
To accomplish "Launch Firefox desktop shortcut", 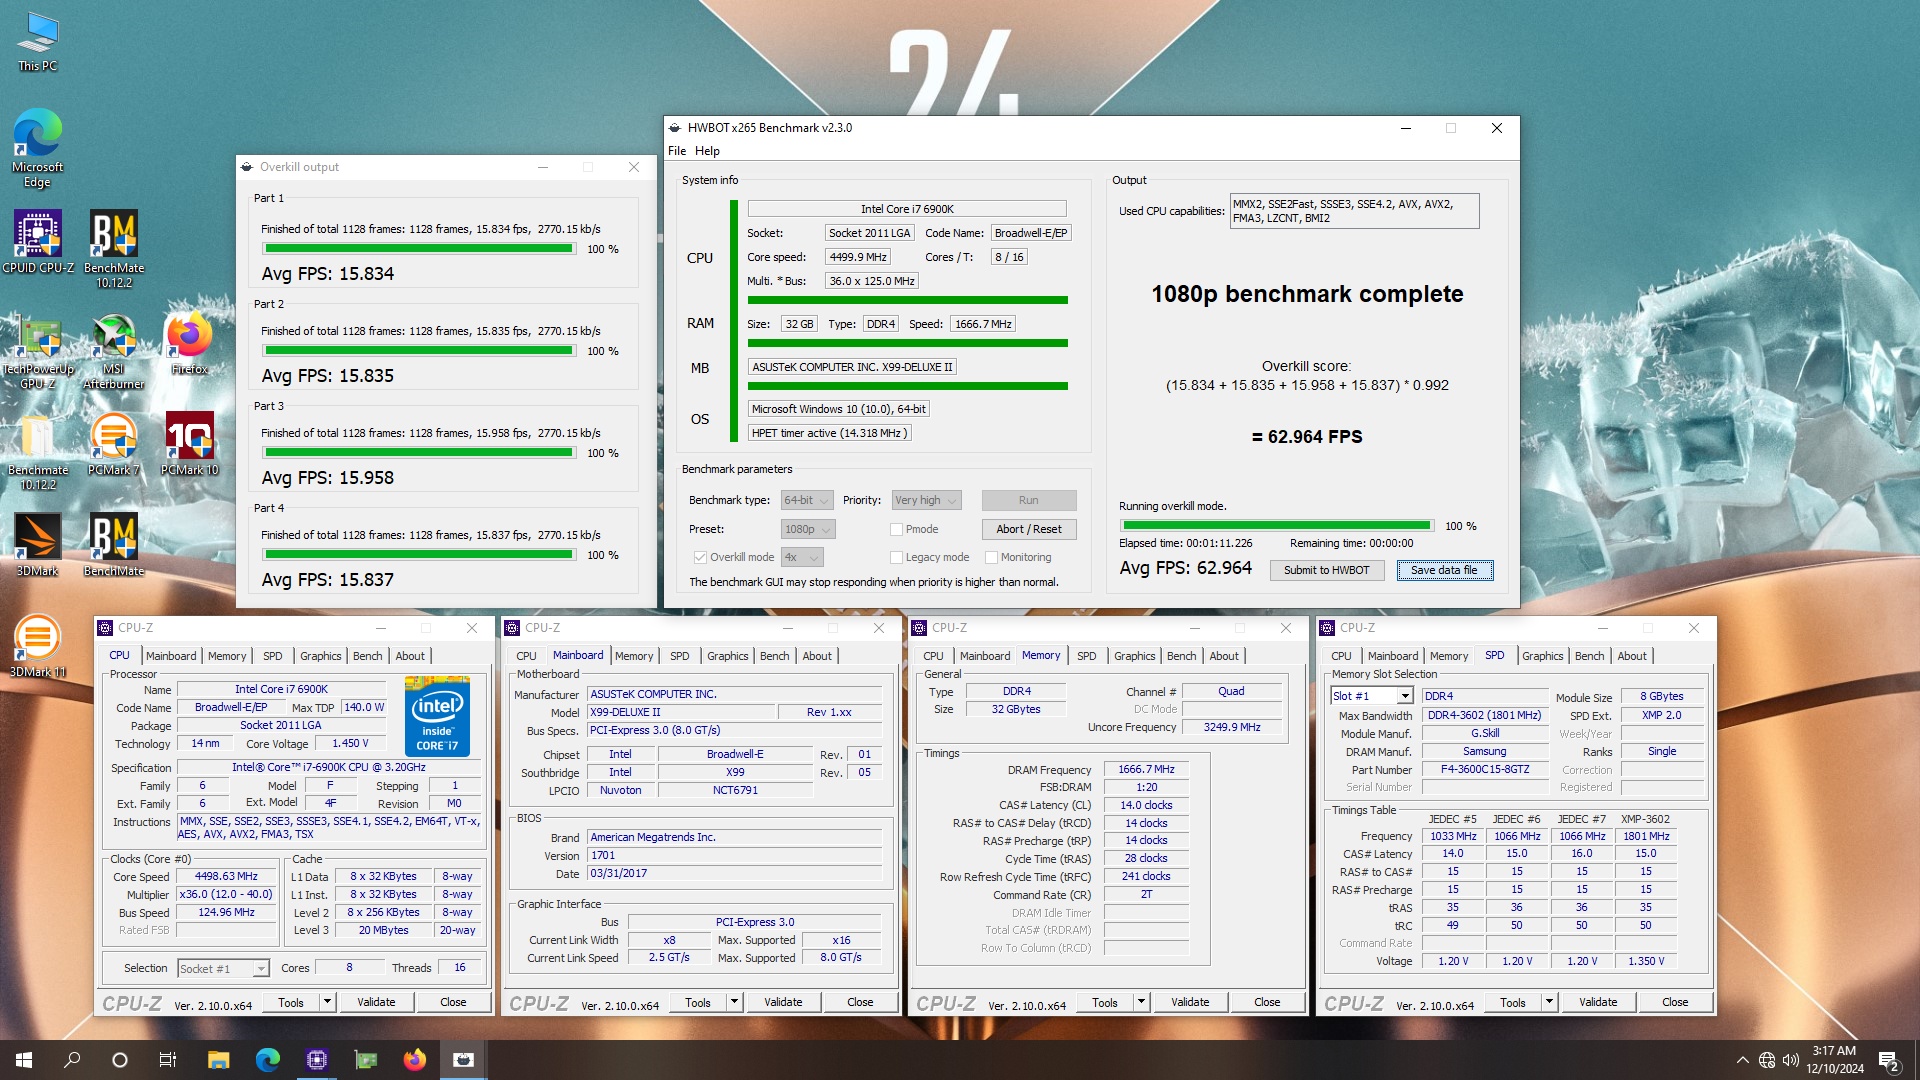I will (190, 343).
